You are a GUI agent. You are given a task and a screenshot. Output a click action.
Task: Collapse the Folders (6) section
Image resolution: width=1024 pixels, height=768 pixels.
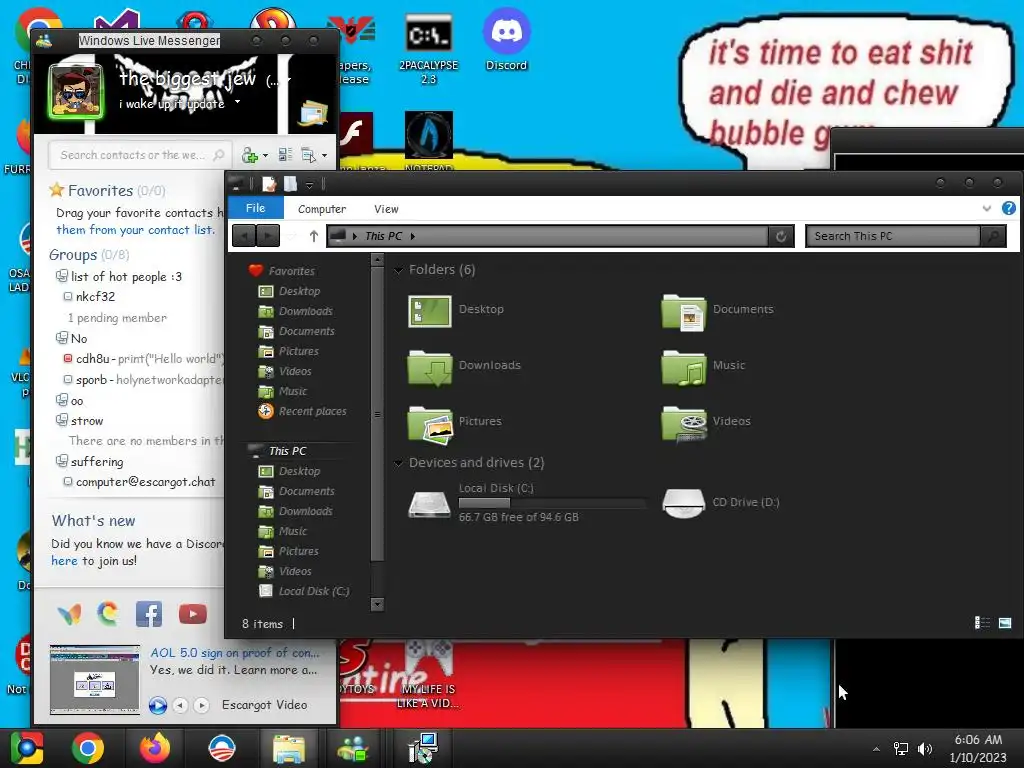tap(398, 270)
